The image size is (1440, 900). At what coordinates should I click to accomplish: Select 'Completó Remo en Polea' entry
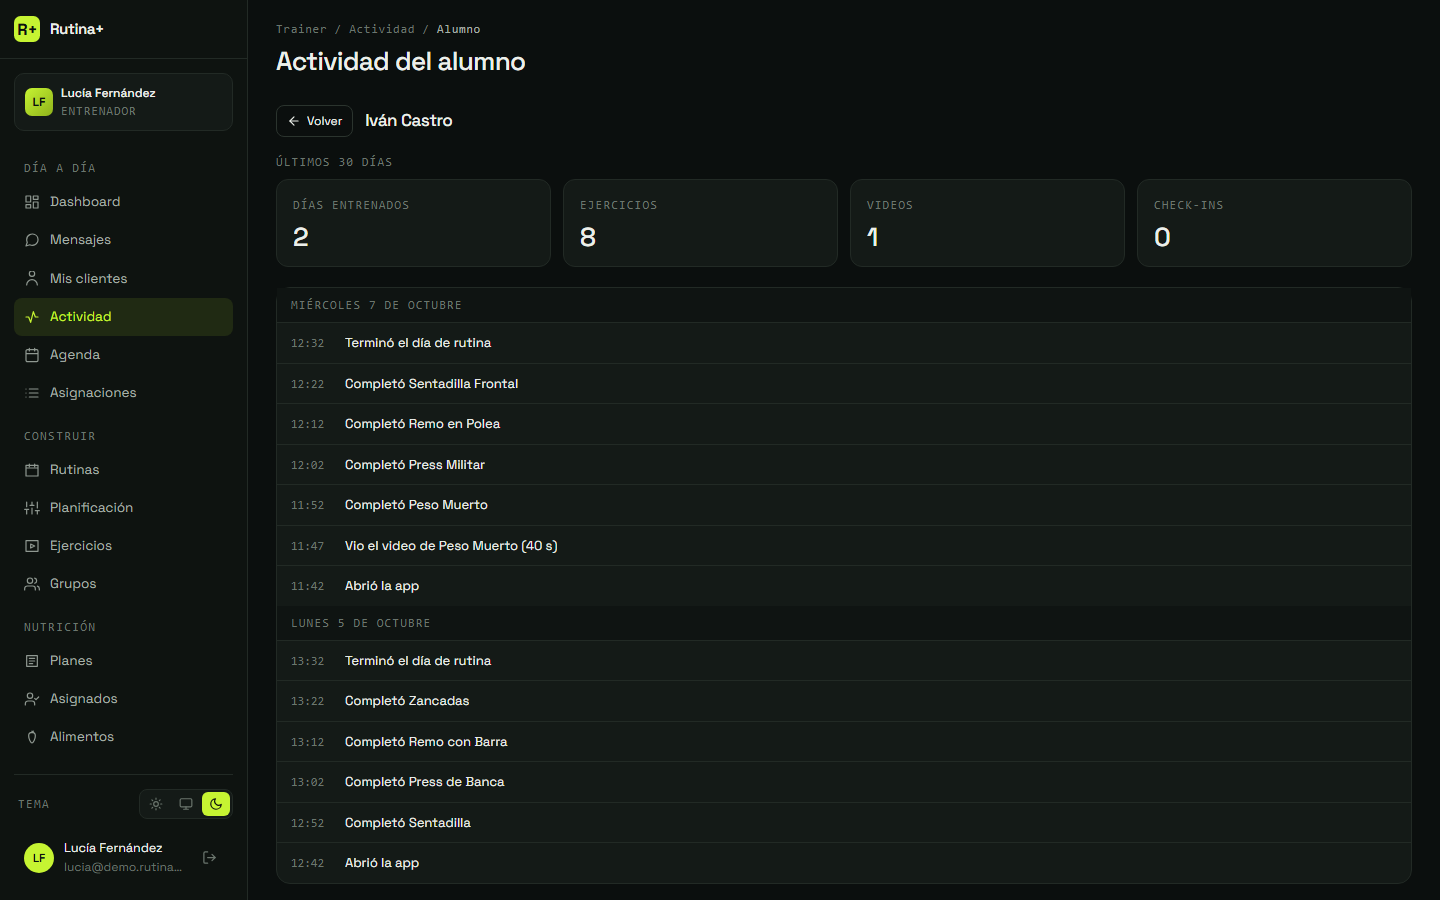click(x=844, y=424)
